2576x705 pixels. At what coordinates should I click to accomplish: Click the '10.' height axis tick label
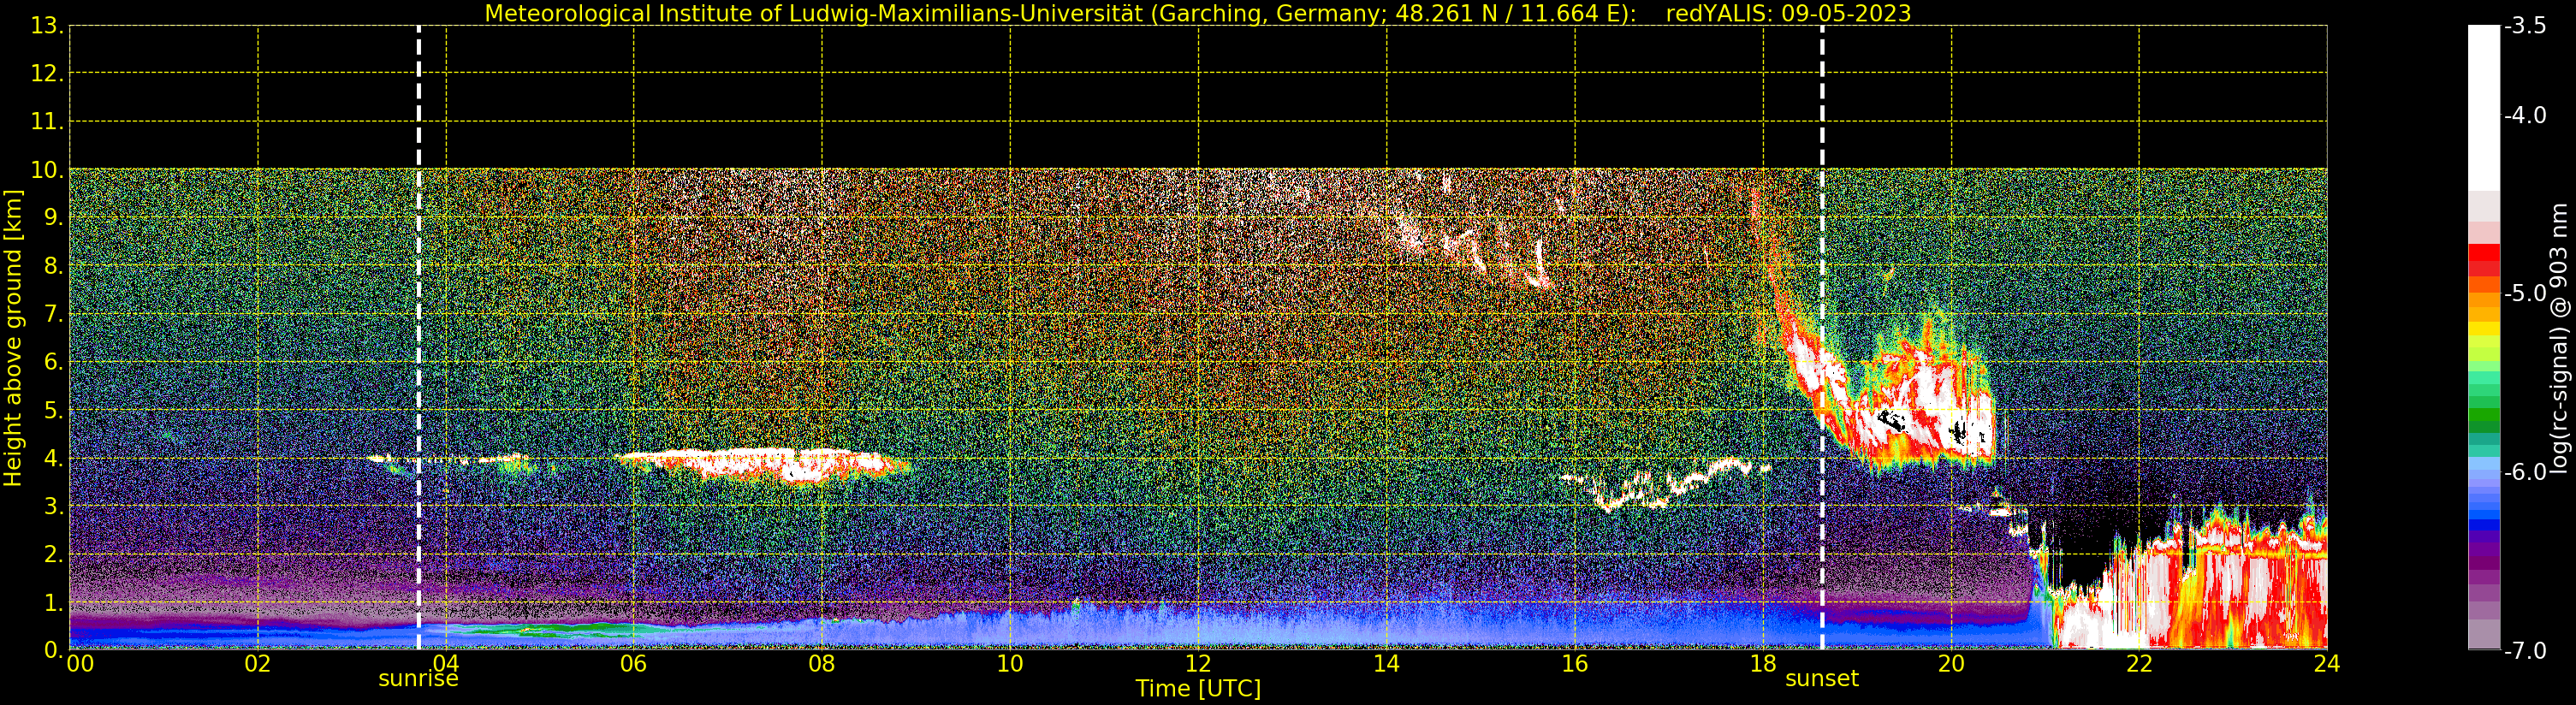tap(47, 170)
